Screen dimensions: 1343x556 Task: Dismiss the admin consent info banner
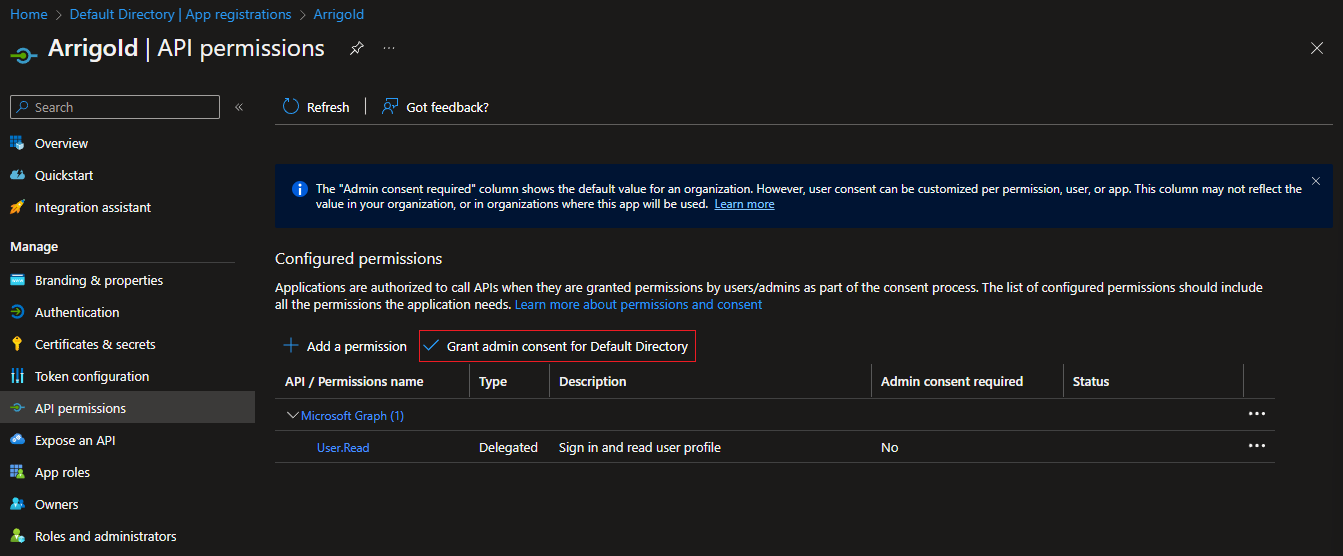[x=1315, y=181]
